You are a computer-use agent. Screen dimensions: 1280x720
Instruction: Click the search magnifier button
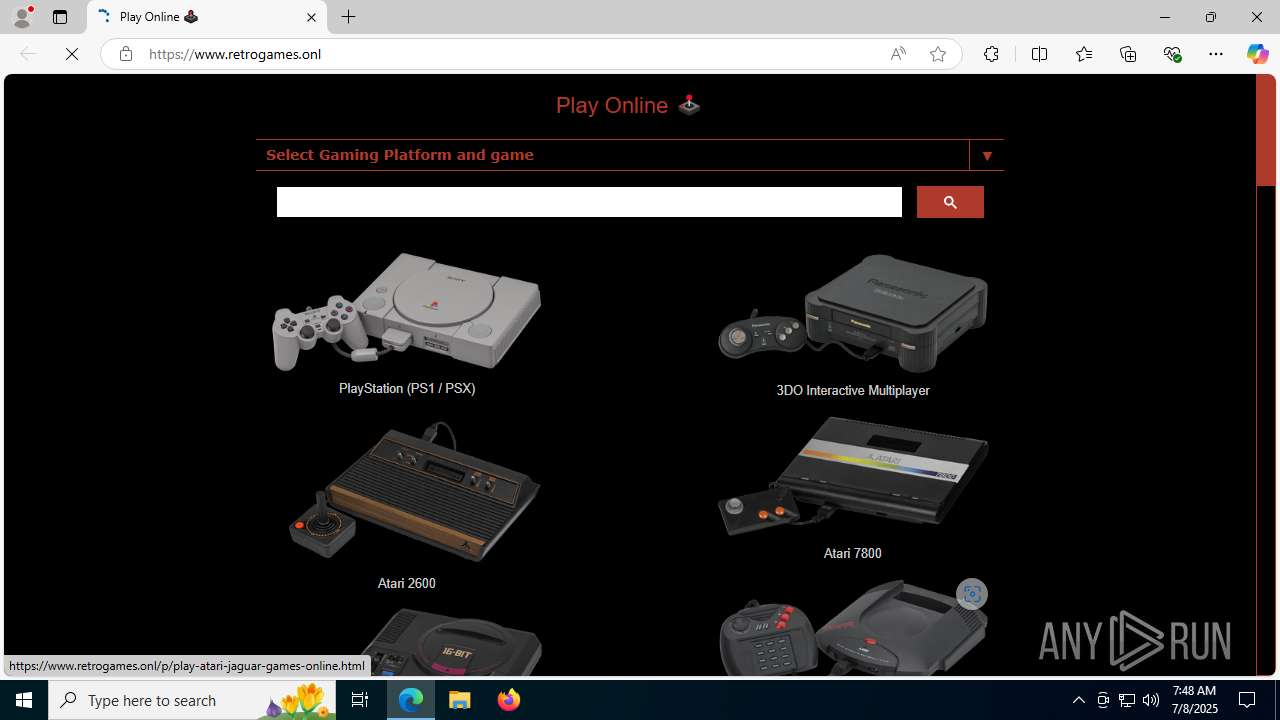coord(950,202)
